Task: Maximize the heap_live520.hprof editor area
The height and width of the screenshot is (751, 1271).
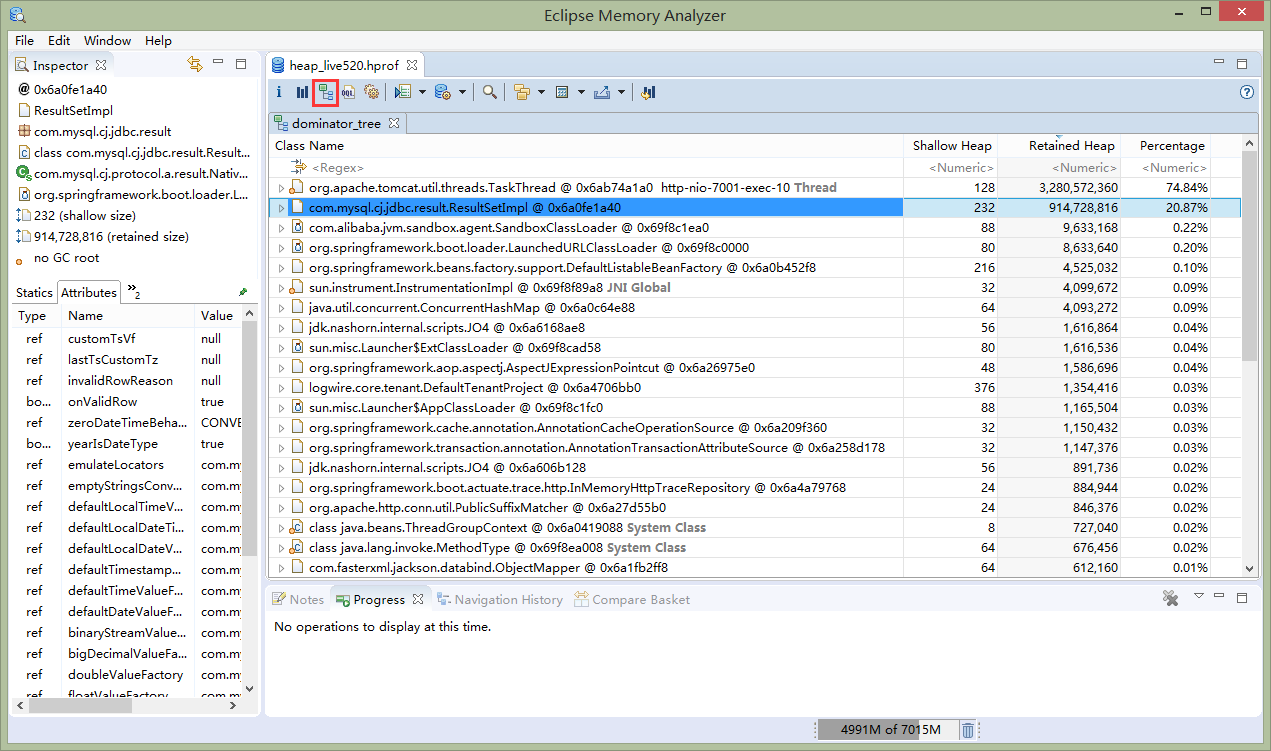Action: (x=1242, y=63)
